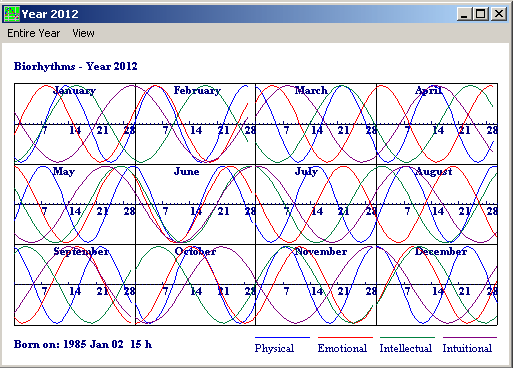Image resolution: width=513 pixels, height=368 pixels.
Task: Click the red Emotional legend line
Action: tap(345, 338)
